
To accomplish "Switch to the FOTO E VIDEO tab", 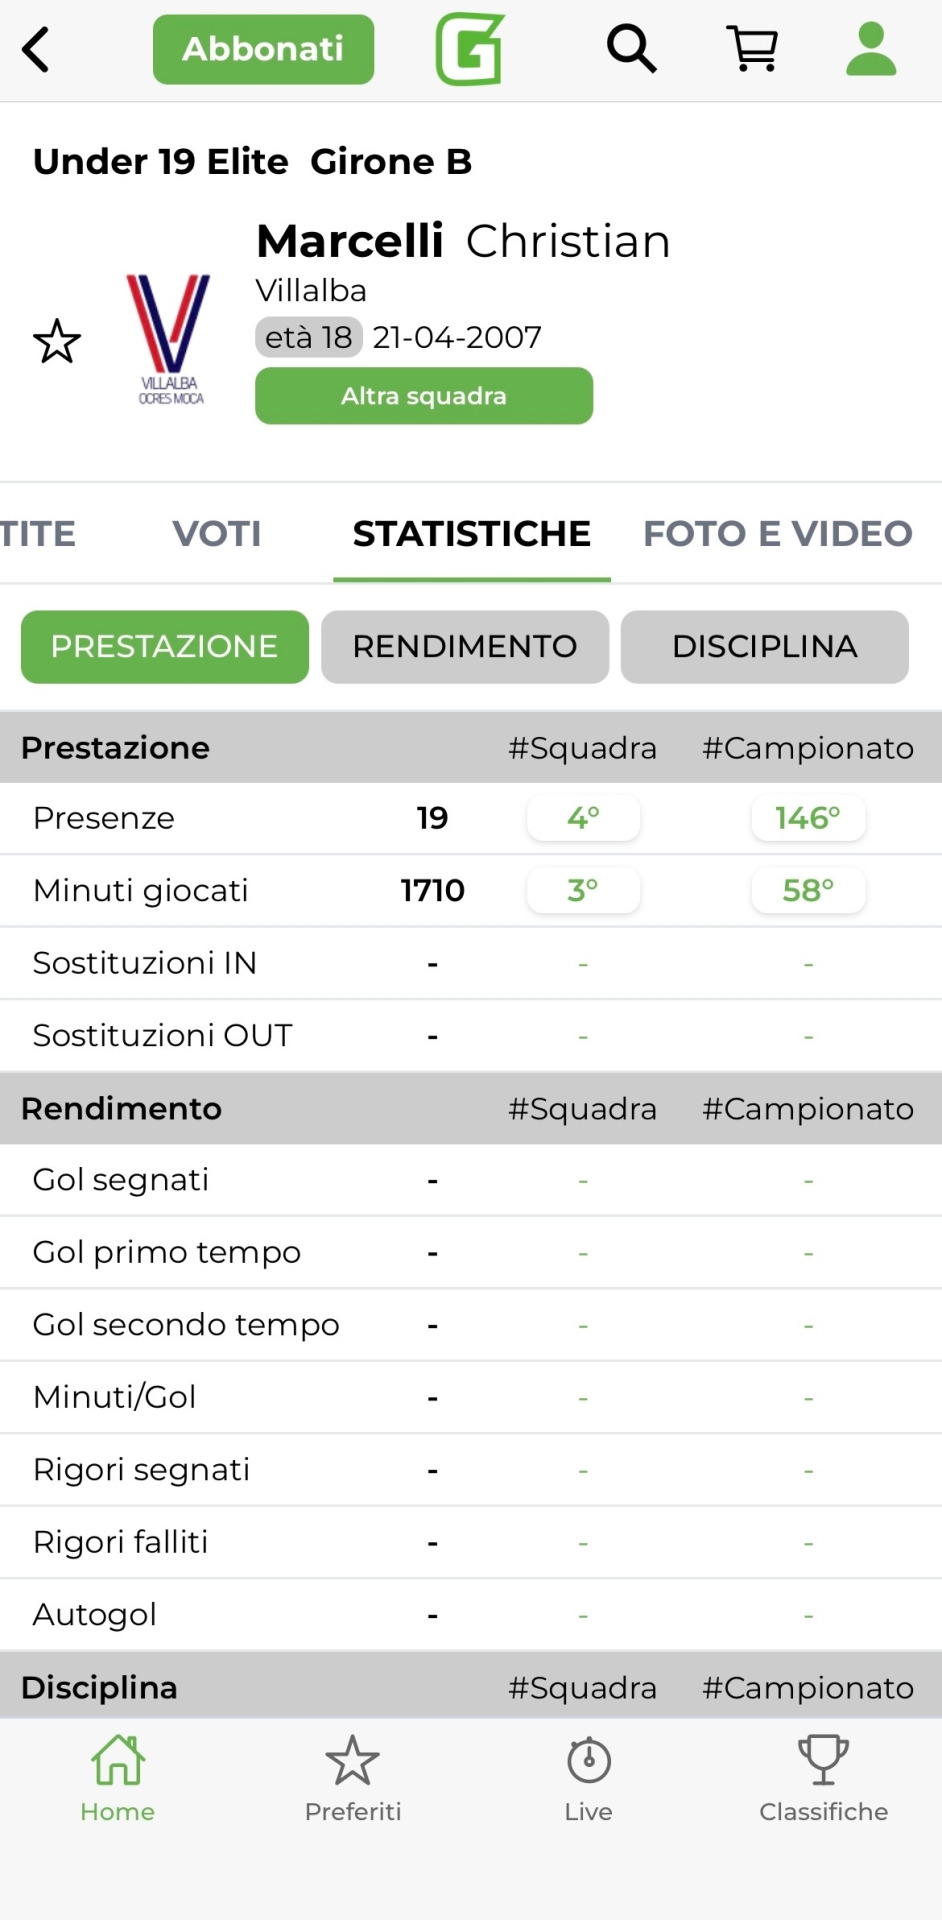I will coord(777,534).
